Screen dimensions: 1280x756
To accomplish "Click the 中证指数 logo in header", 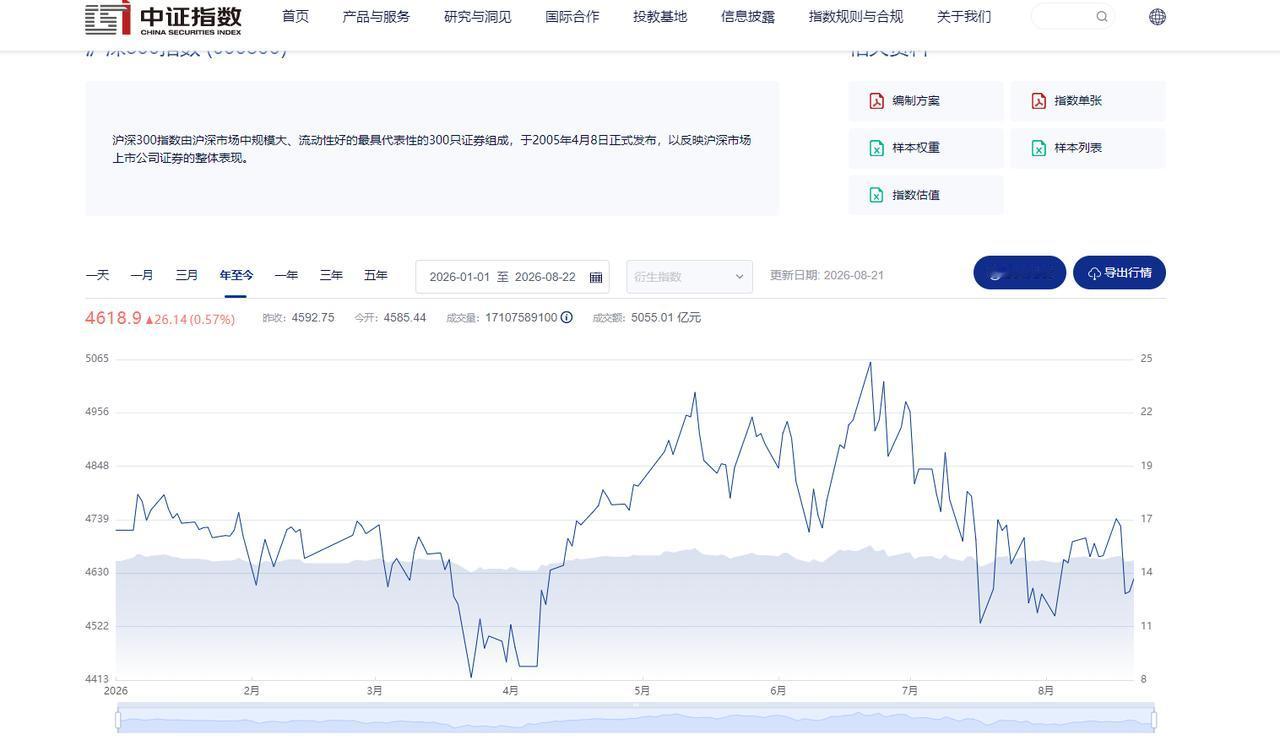I will coord(163,18).
